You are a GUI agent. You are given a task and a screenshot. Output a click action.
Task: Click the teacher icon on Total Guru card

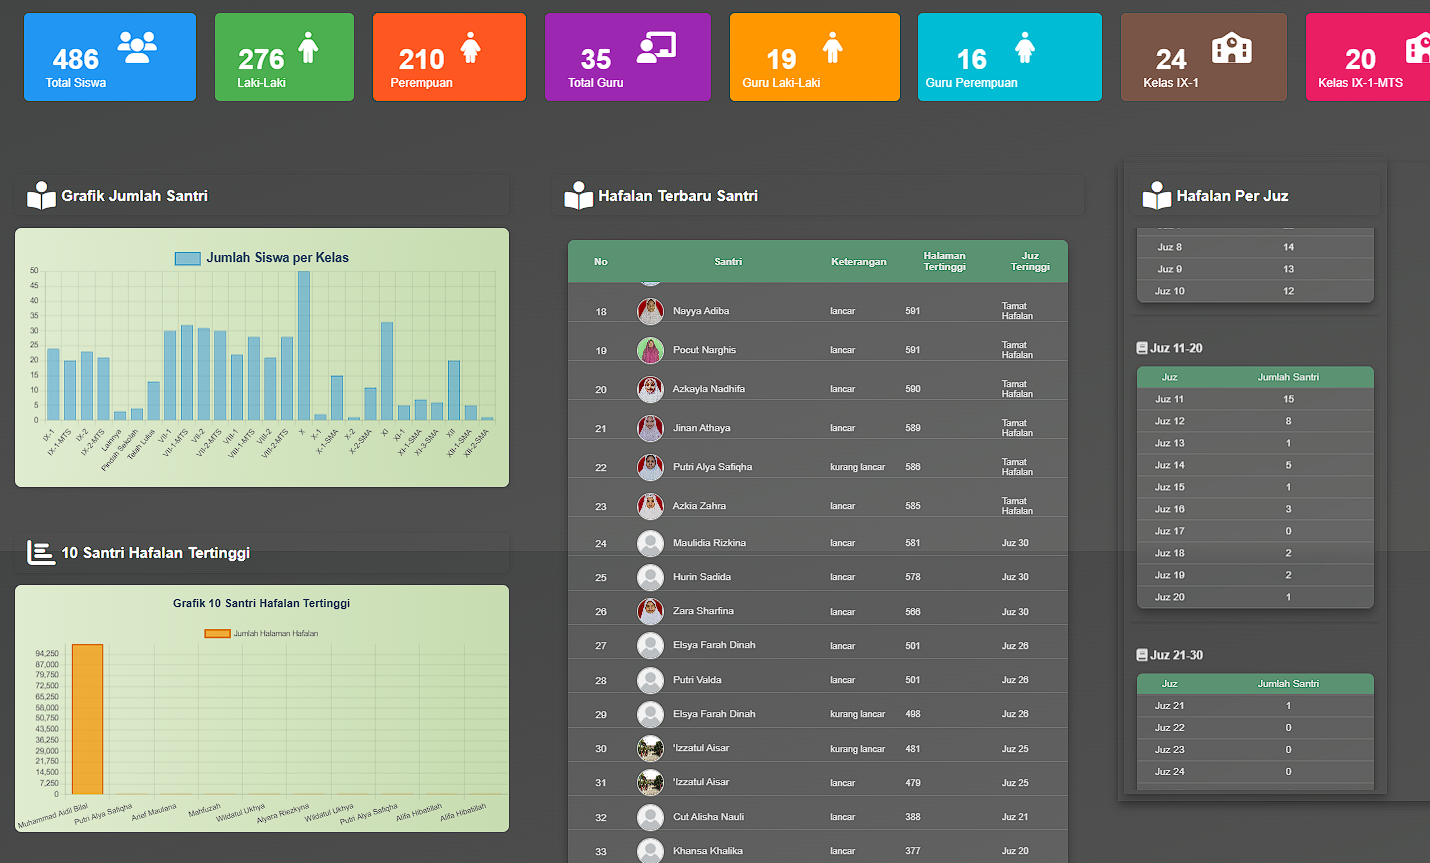click(x=657, y=47)
